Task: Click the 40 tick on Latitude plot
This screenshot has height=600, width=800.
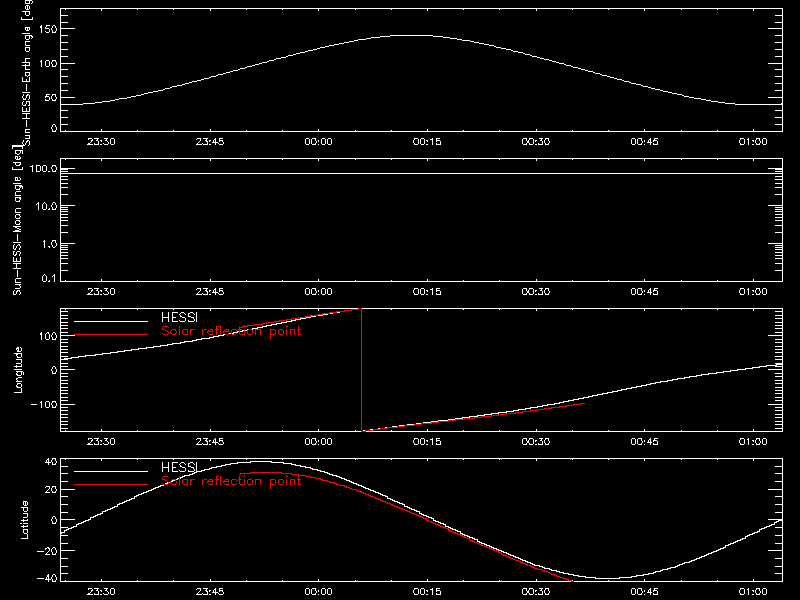Action: coord(51,462)
